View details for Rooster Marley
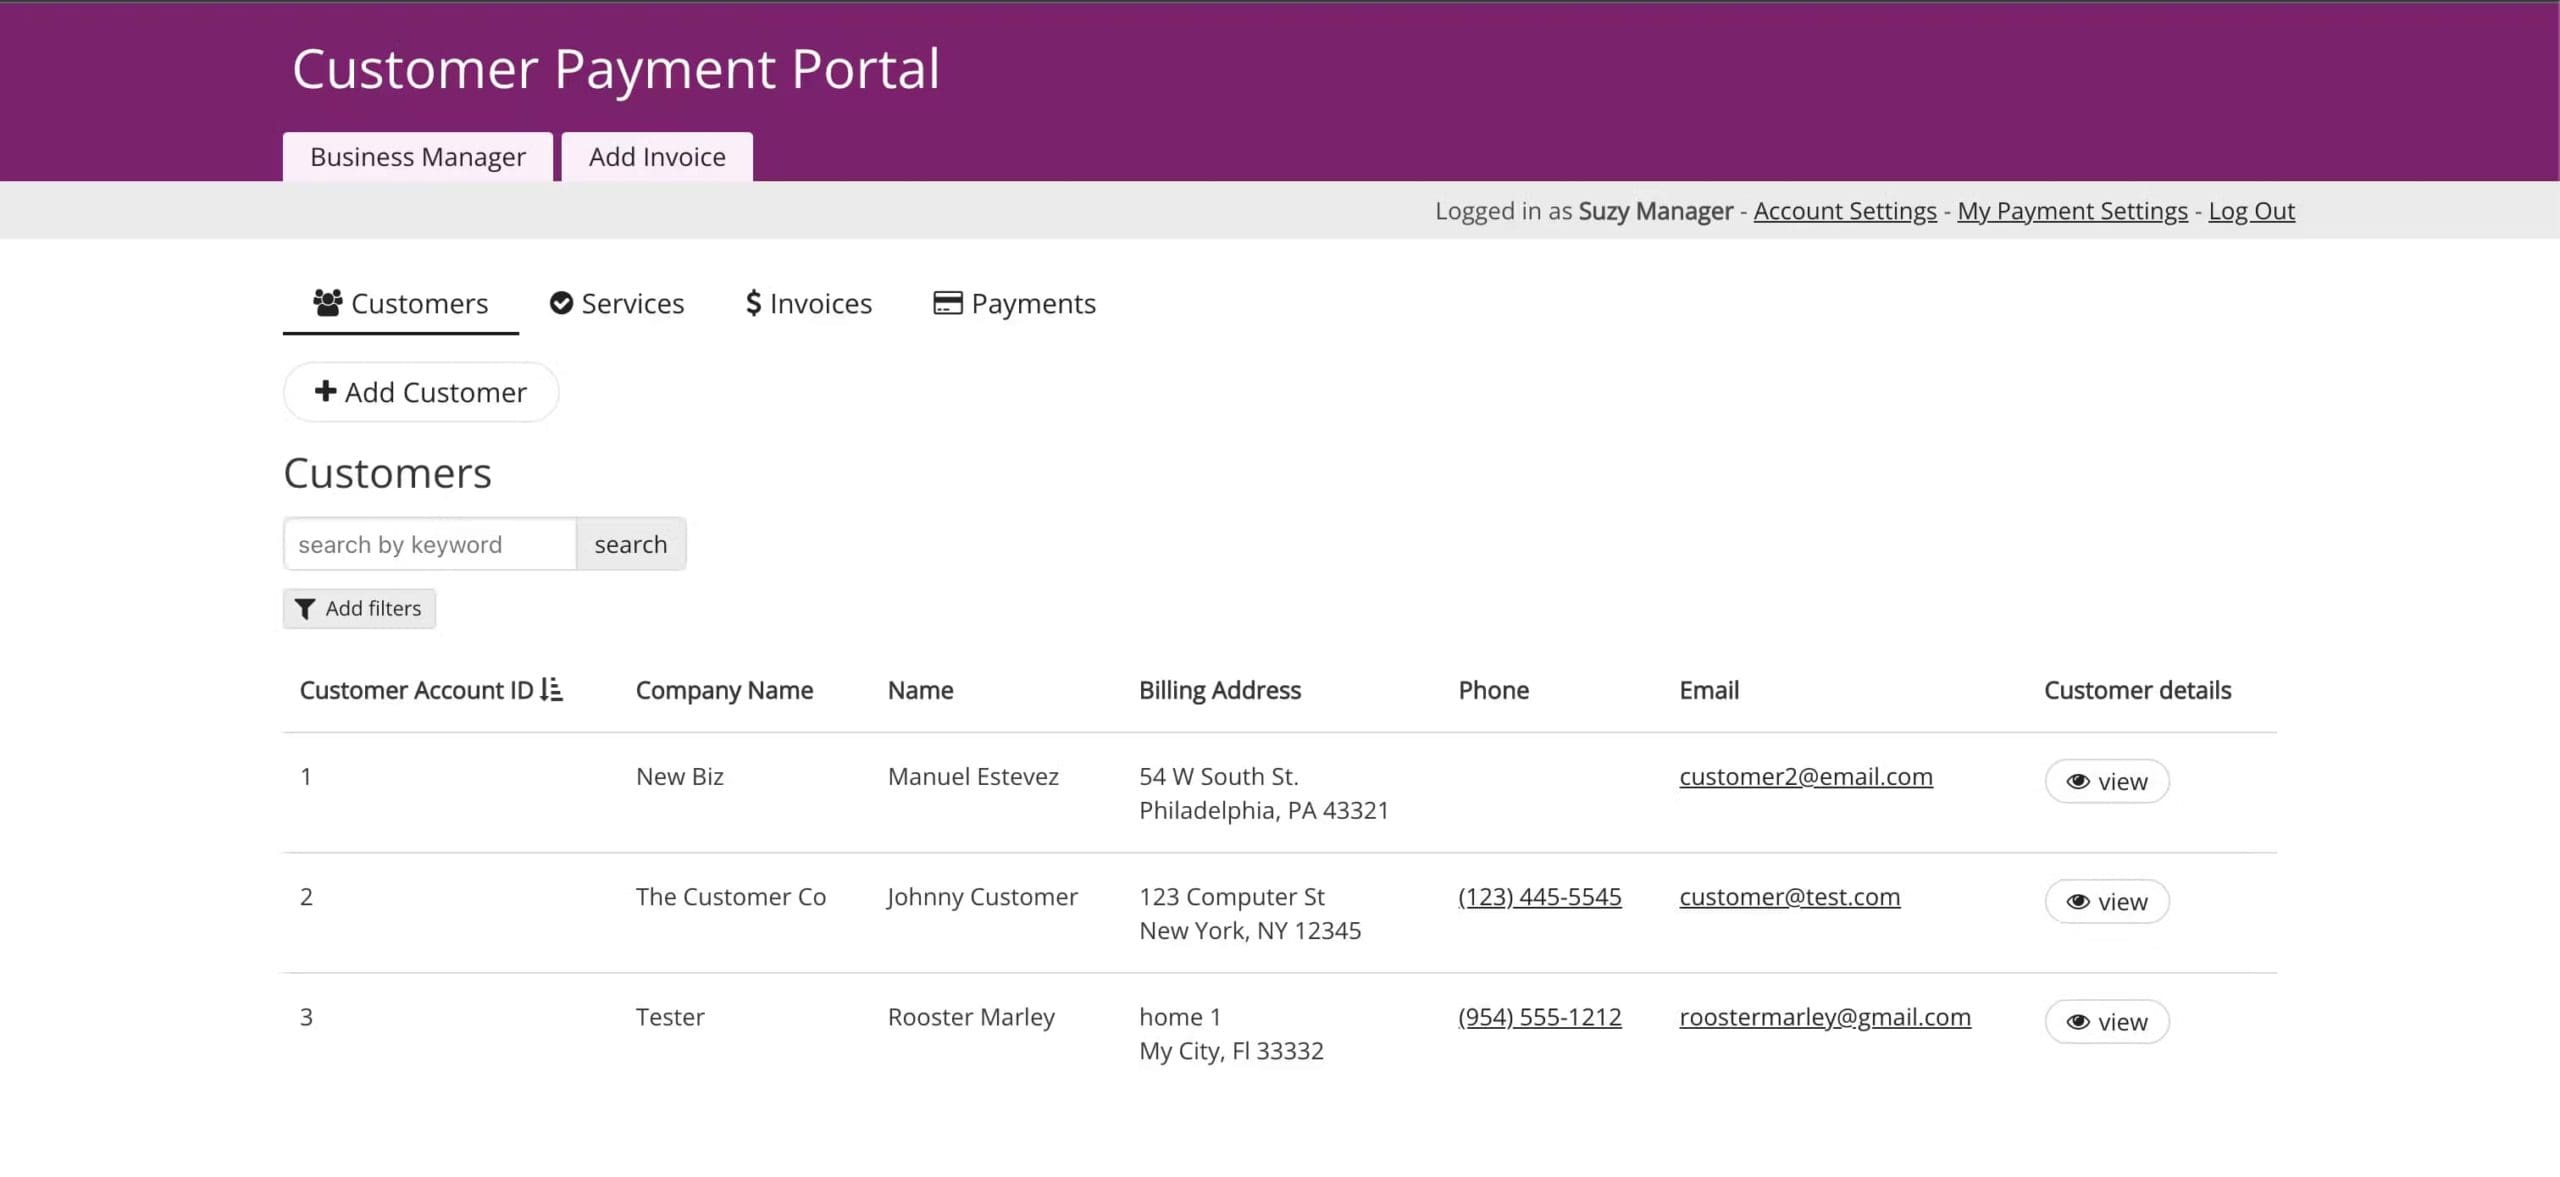 tap(2106, 1022)
